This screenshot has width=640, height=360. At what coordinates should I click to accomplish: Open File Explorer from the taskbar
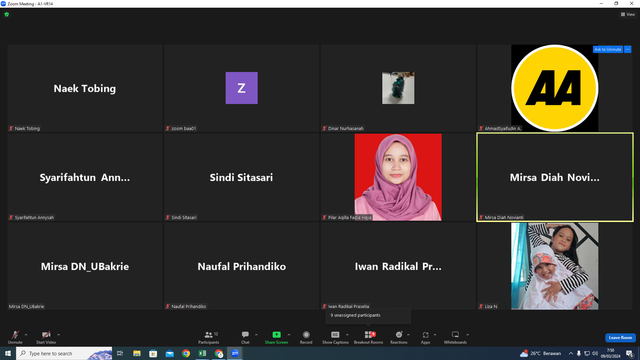point(137,353)
